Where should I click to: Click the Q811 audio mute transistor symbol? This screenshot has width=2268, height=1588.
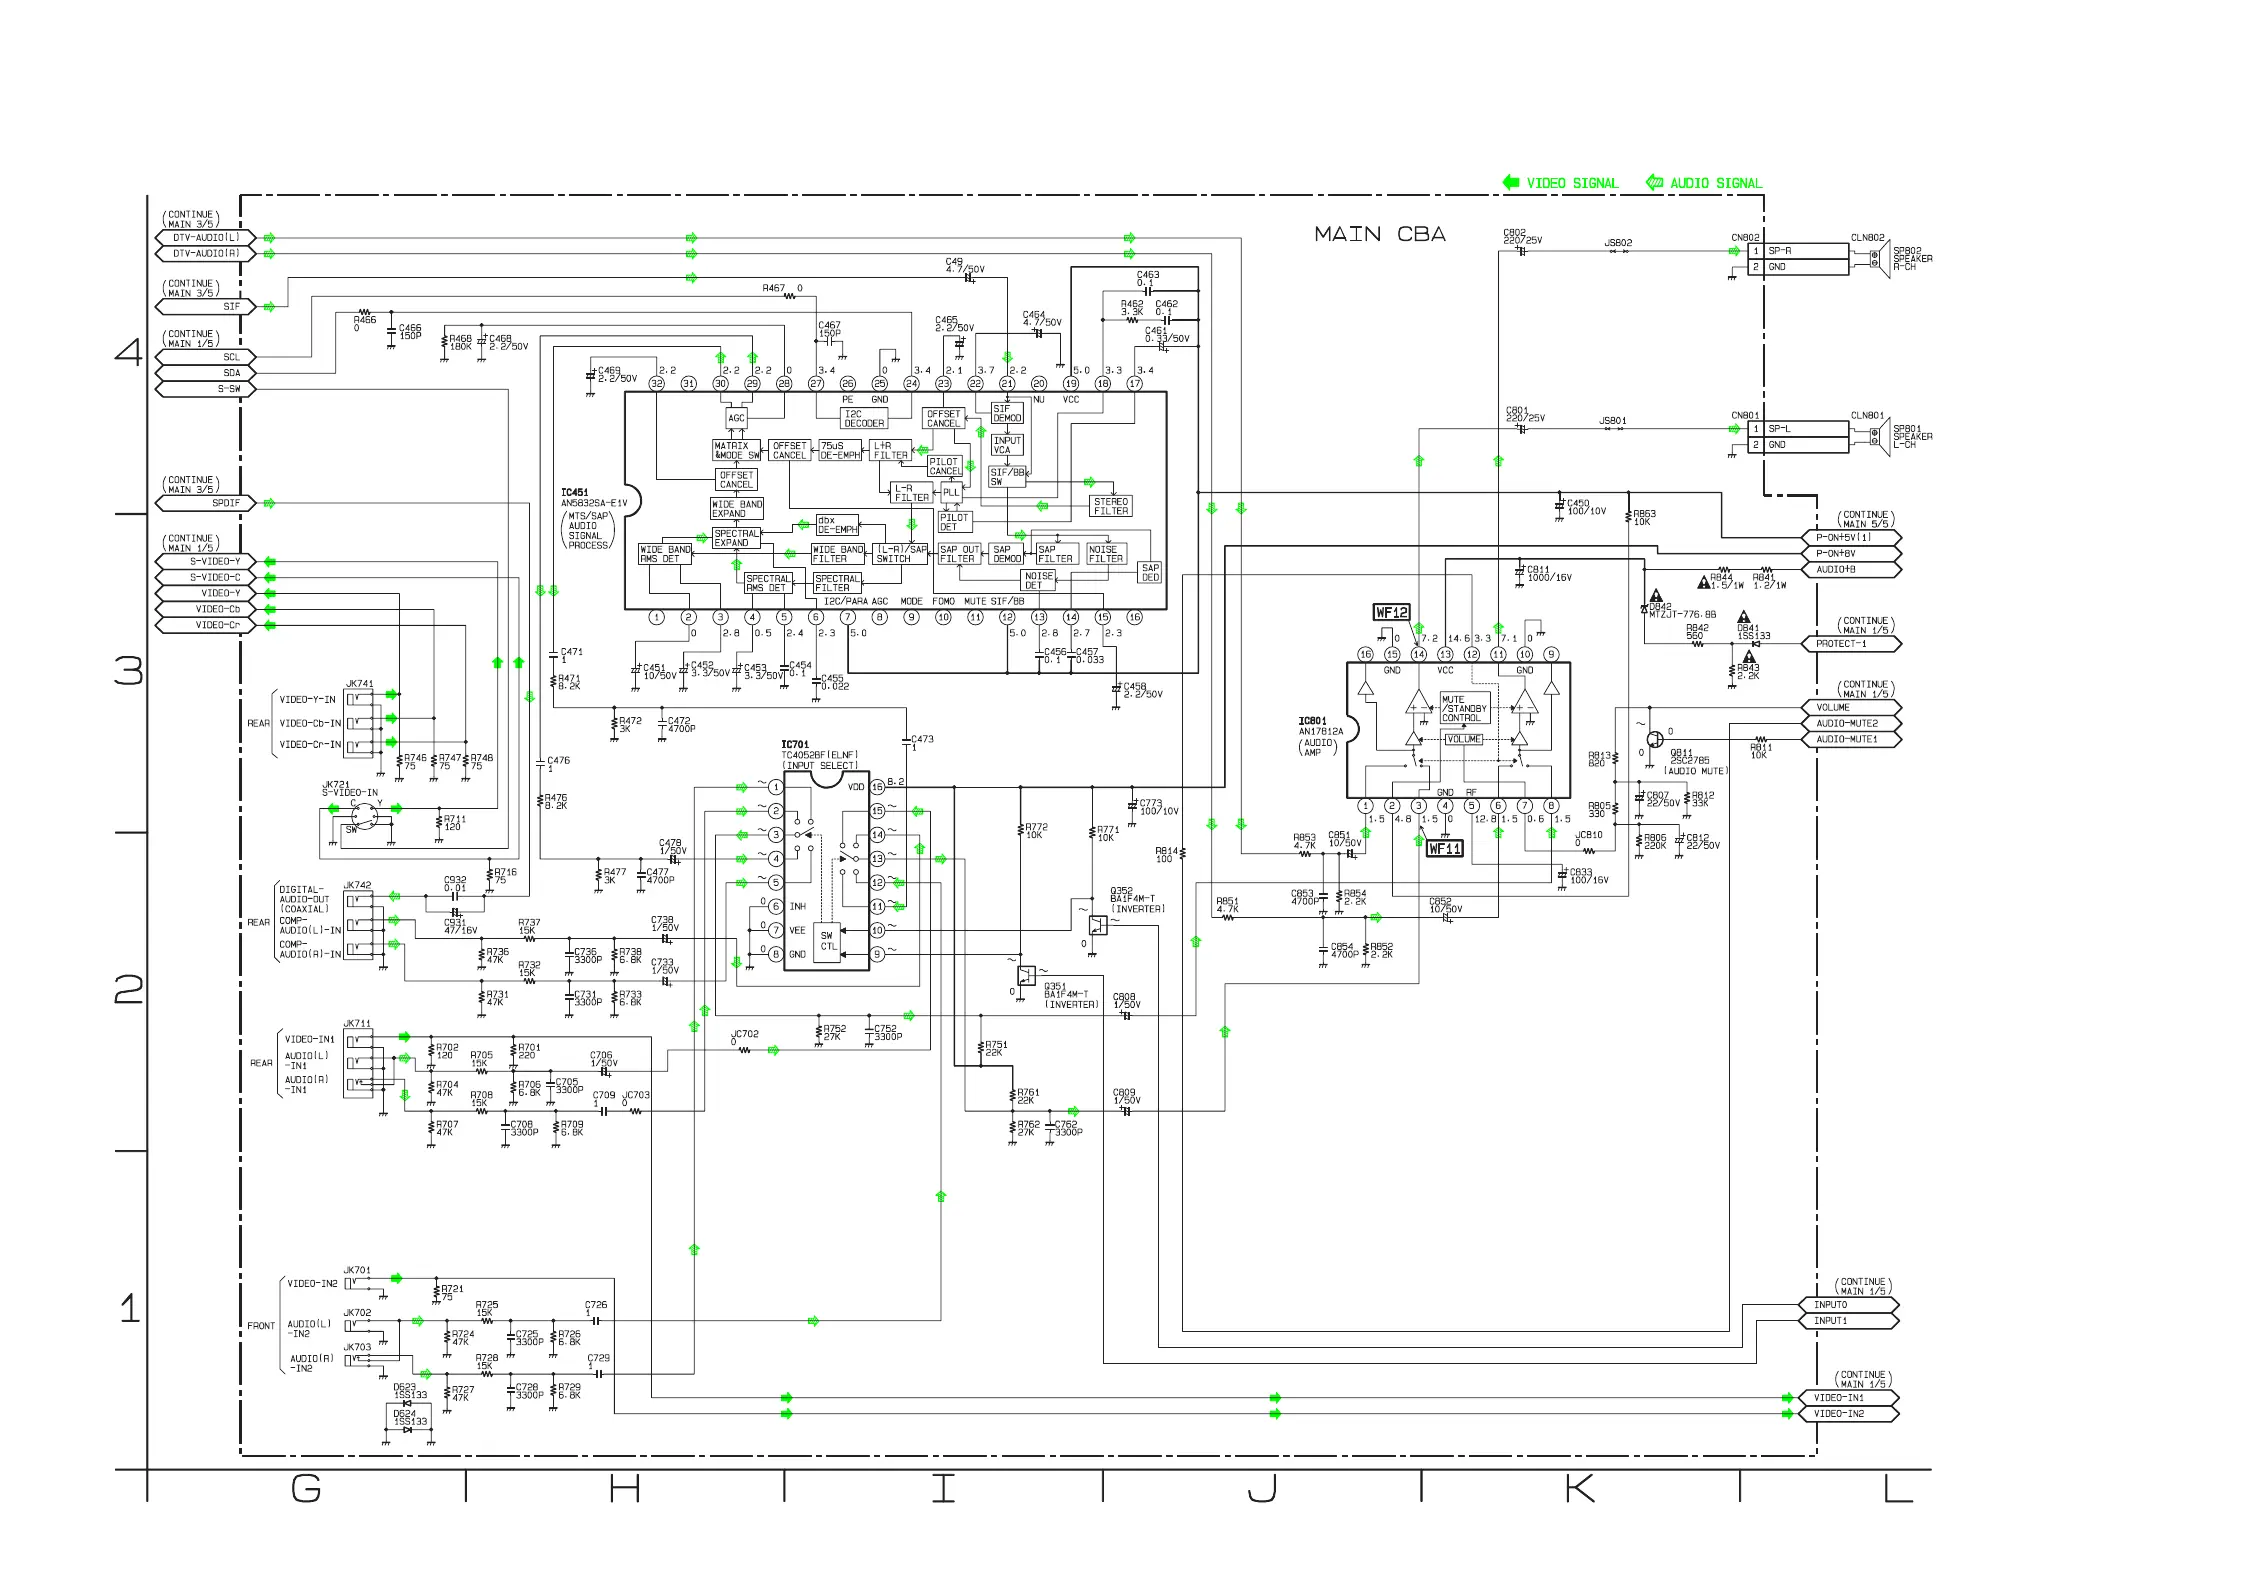pyautogui.click(x=1654, y=739)
